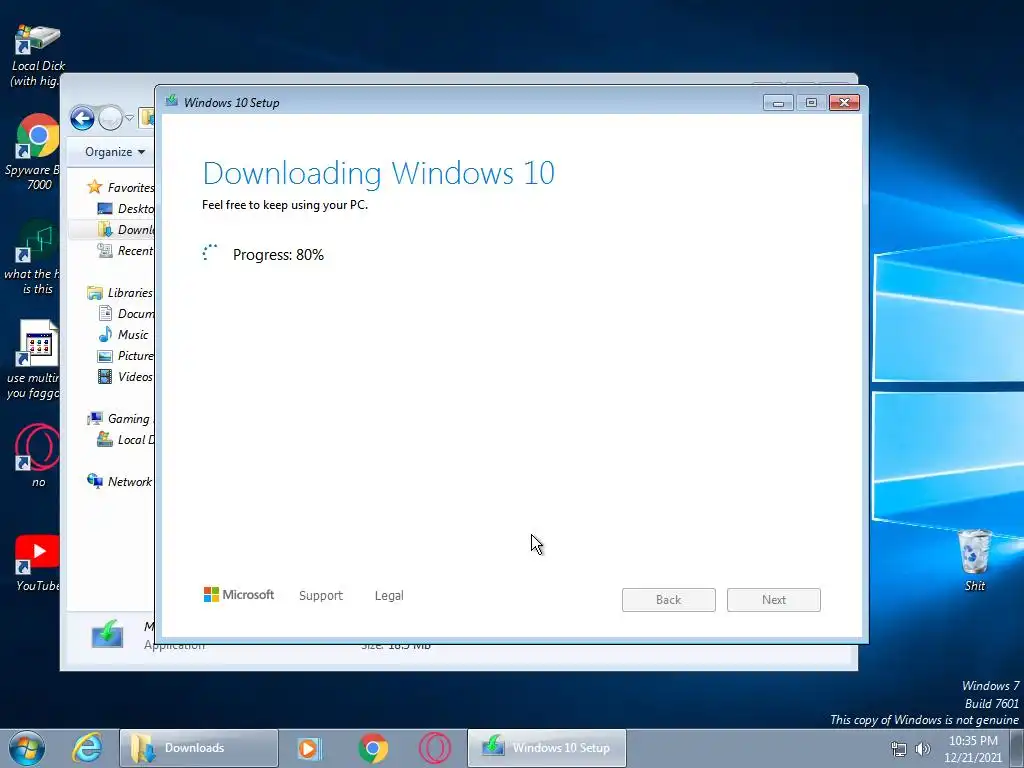Launch Internet Explorer from the taskbar
The image size is (1024, 768).
[x=87, y=748]
